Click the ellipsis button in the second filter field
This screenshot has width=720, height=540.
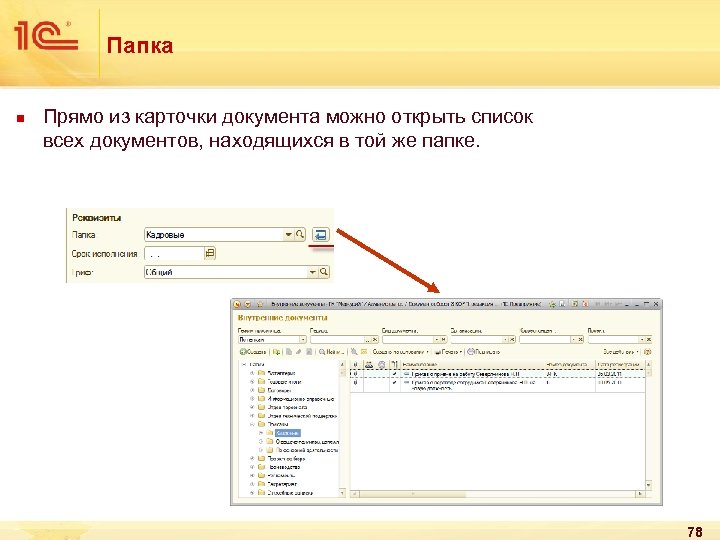(x=368, y=340)
